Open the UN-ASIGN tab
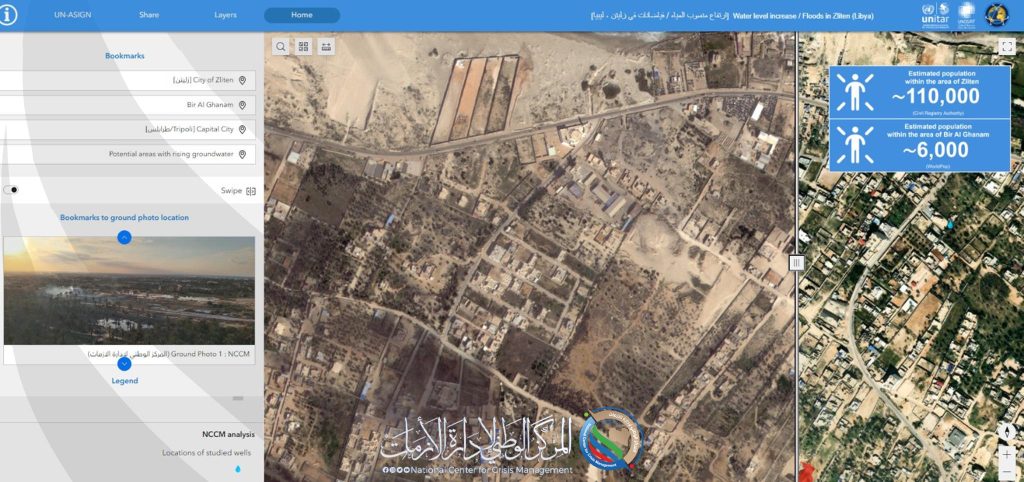1024x482 pixels. click(71, 15)
